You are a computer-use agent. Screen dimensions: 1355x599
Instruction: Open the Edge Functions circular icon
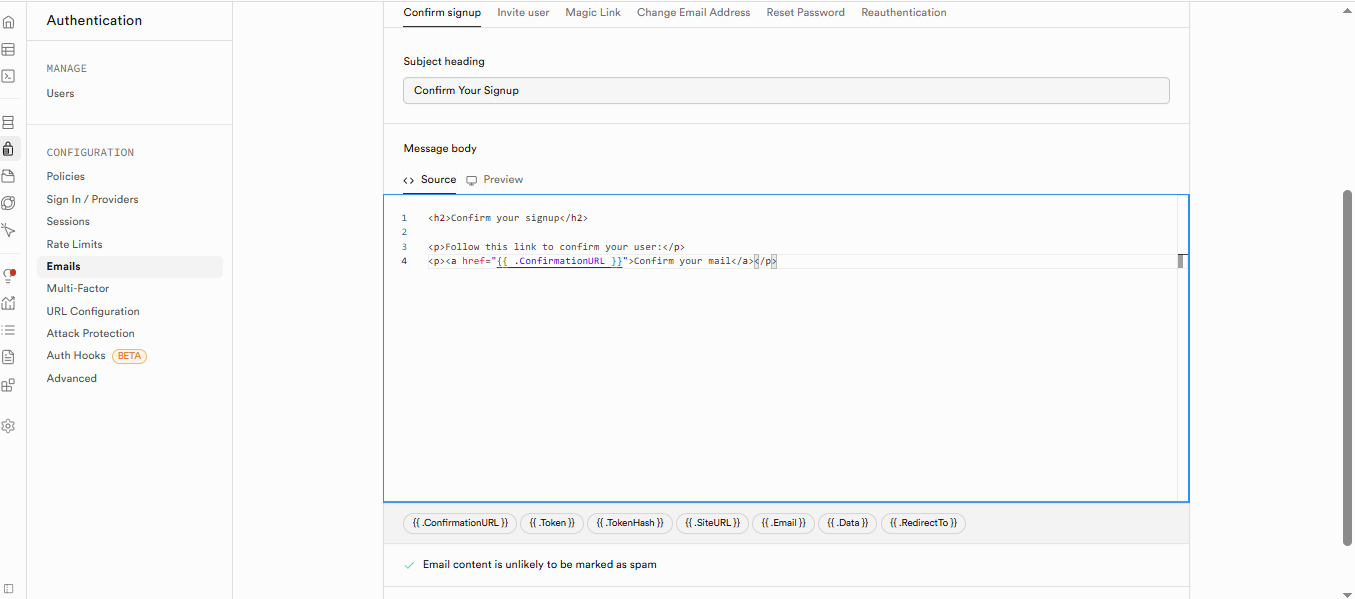tap(8, 203)
